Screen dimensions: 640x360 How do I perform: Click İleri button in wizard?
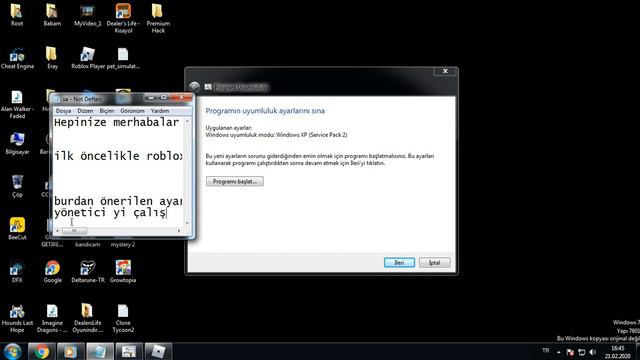pyautogui.click(x=399, y=262)
